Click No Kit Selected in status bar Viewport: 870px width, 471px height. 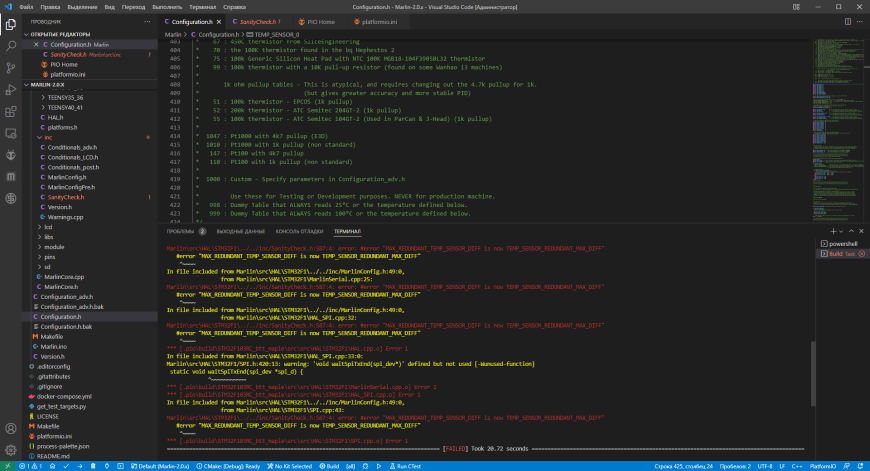[x=290, y=466]
